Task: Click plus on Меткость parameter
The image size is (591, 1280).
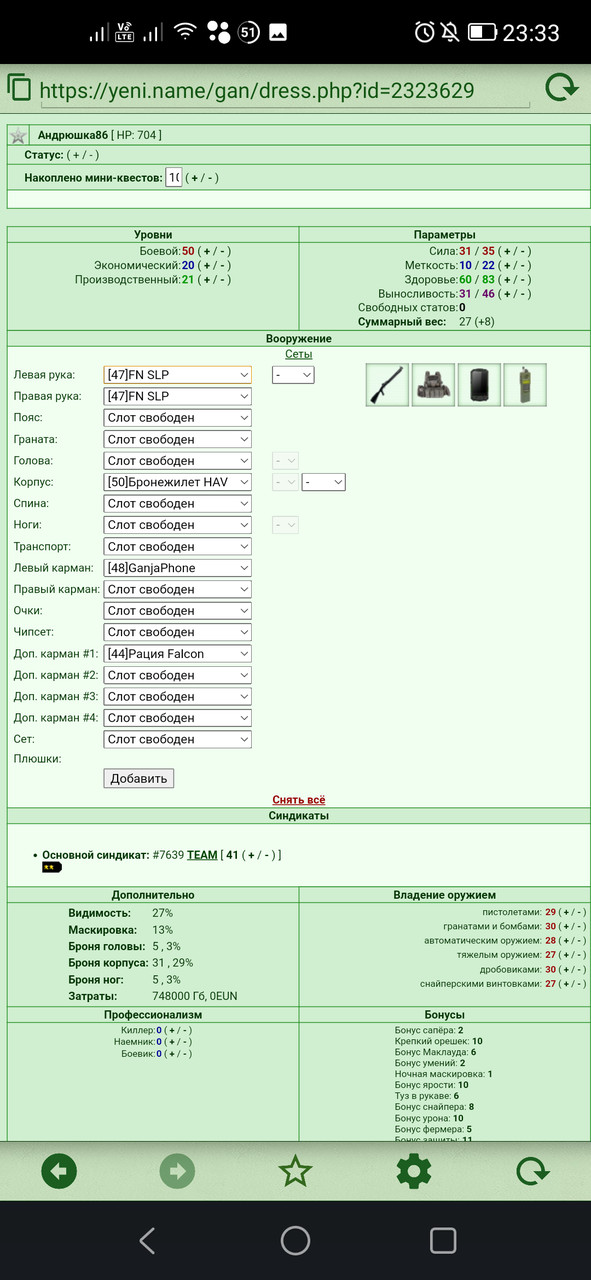Action: [x=506, y=265]
